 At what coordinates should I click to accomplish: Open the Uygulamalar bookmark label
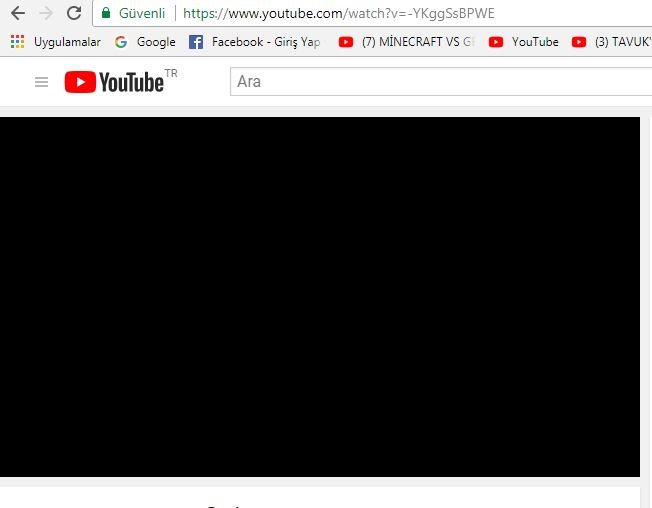(67, 42)
